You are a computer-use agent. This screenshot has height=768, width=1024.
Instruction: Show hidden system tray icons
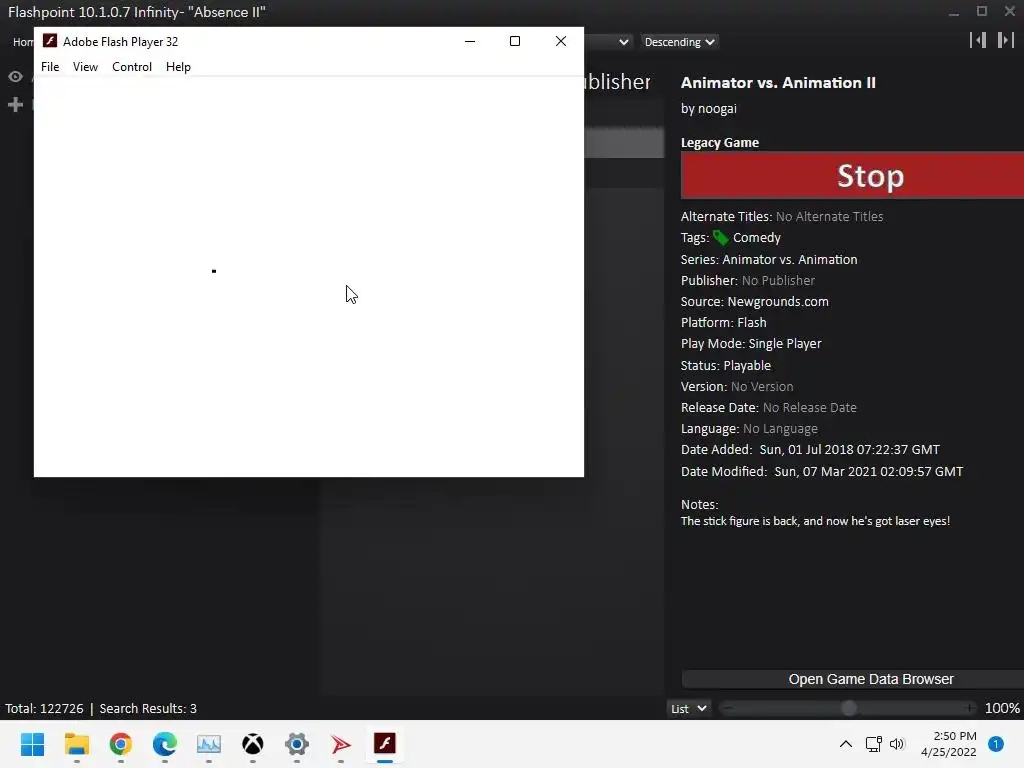(846, 744)
